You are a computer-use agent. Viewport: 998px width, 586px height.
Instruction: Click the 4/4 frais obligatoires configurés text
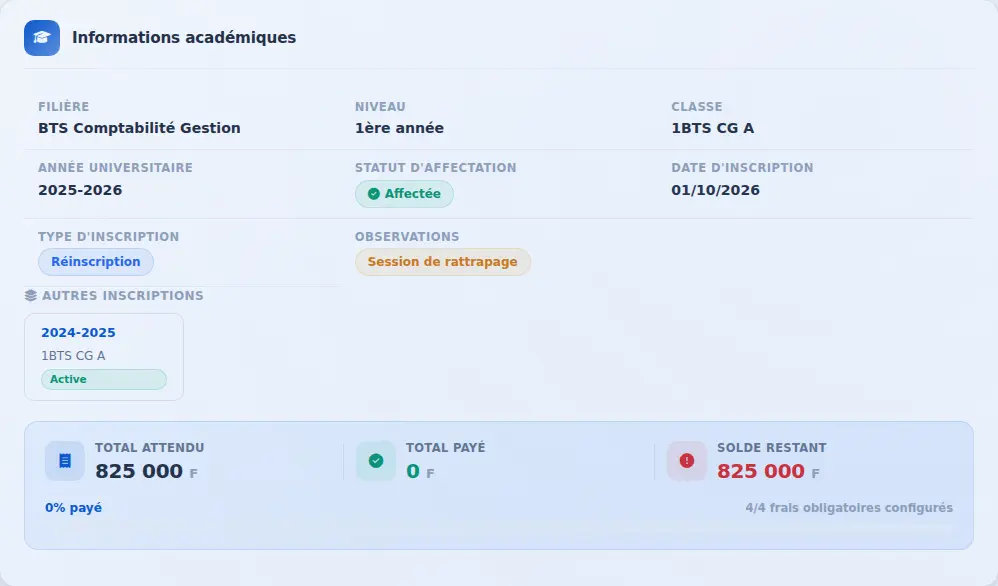point(849,508)
